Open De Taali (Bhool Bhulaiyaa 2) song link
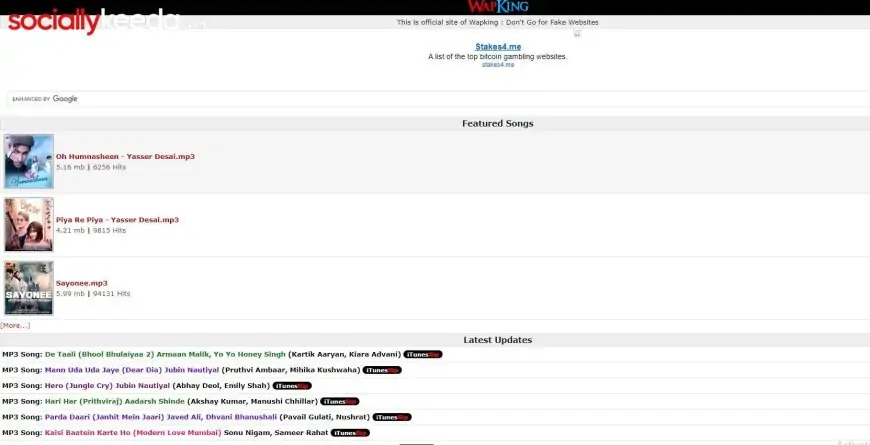 pos(165,354)
